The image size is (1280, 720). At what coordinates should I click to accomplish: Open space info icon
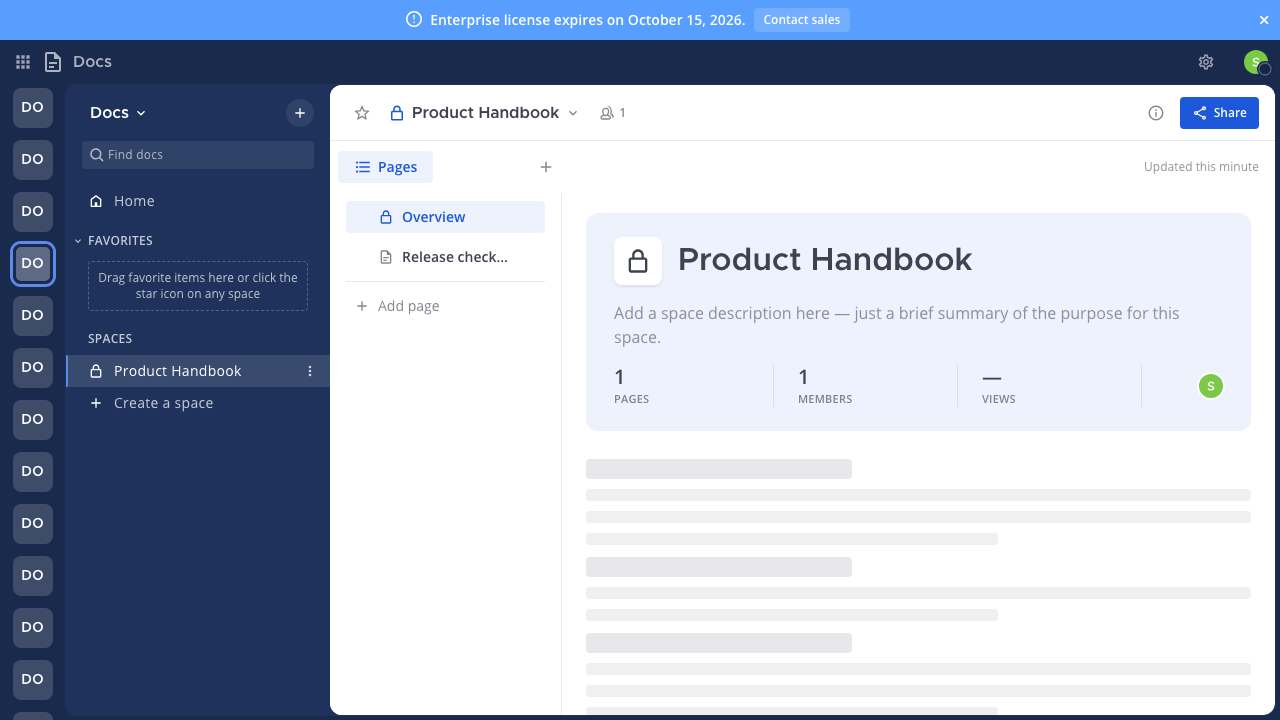click(x=1156, y=113)
